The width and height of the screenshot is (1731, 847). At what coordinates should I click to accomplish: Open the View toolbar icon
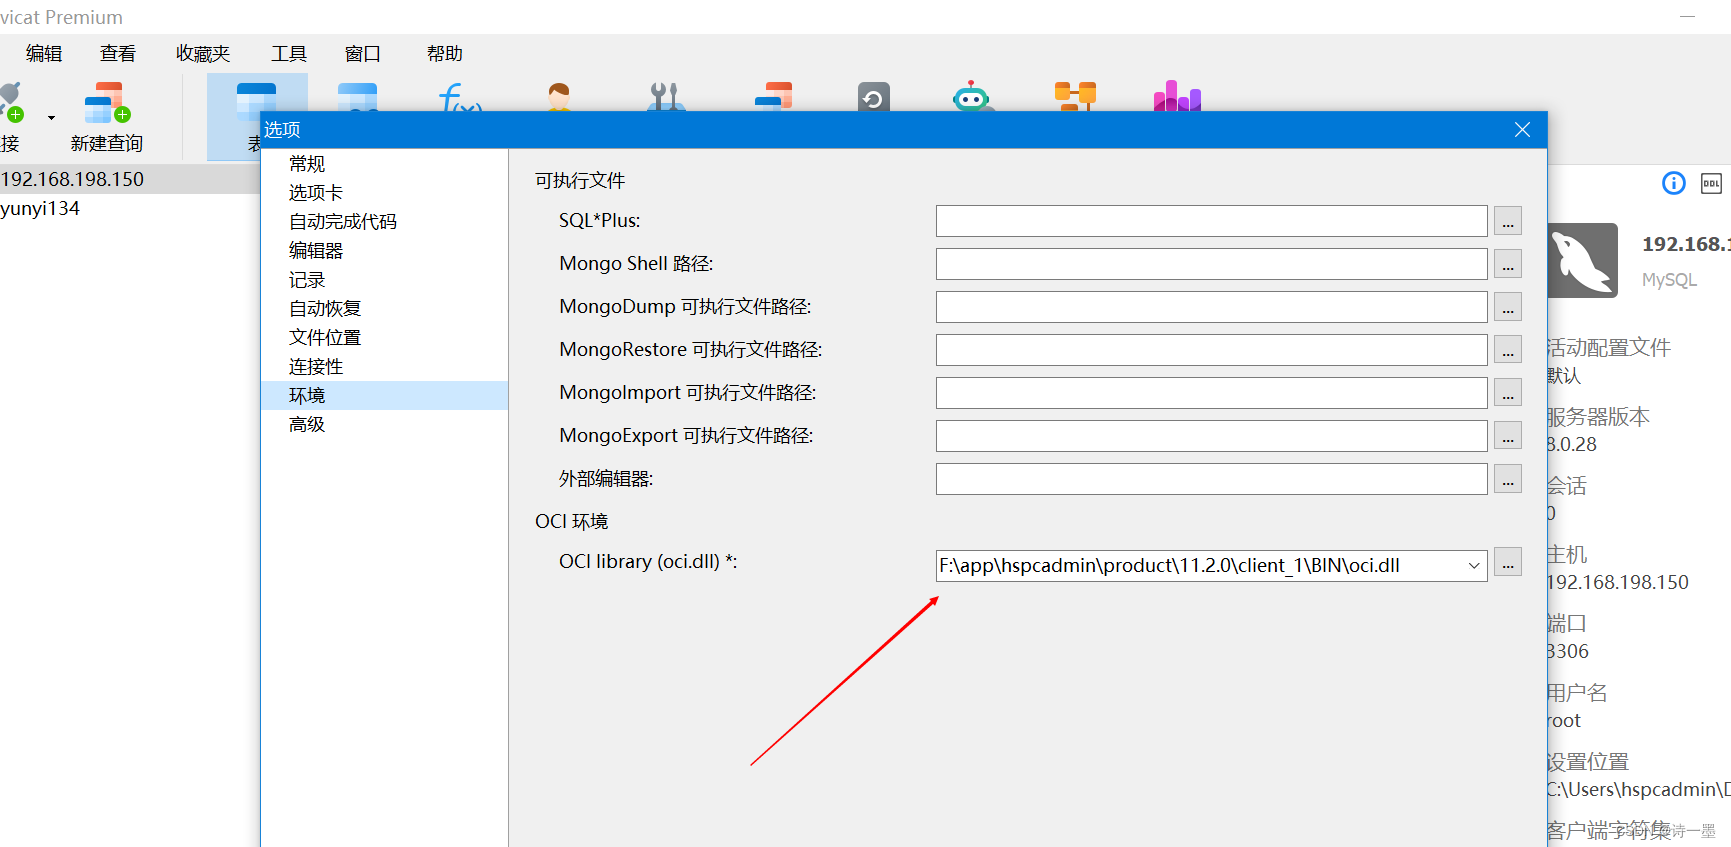pos(357,97)
